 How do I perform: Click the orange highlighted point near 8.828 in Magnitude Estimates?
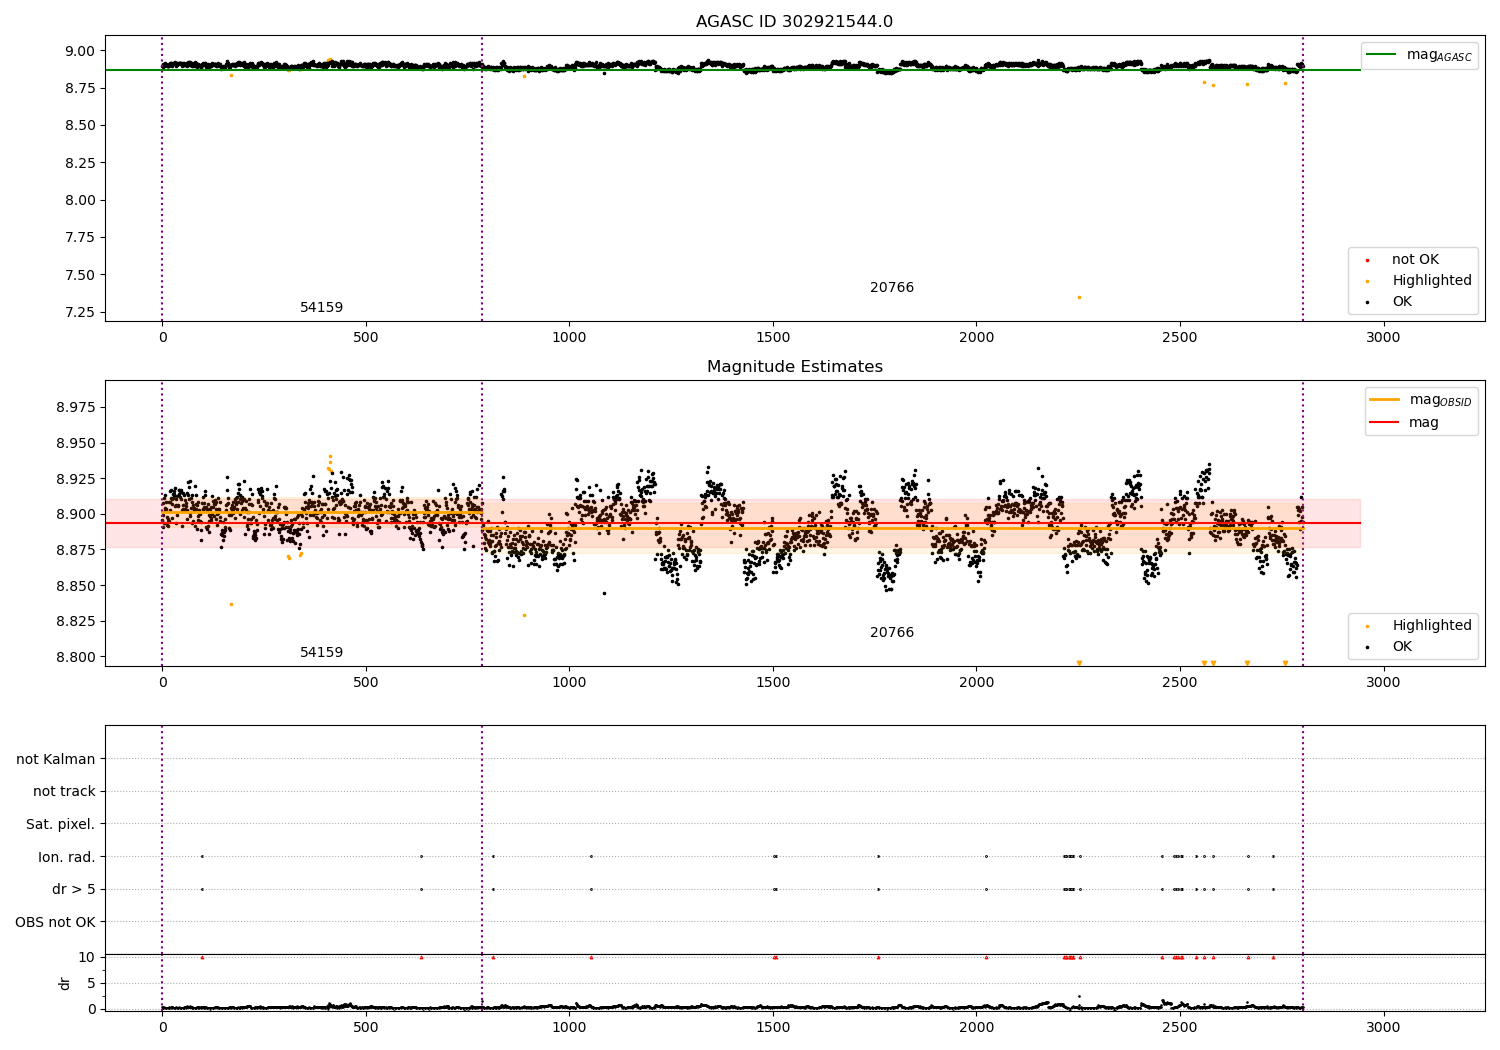[x=524, y=615]
